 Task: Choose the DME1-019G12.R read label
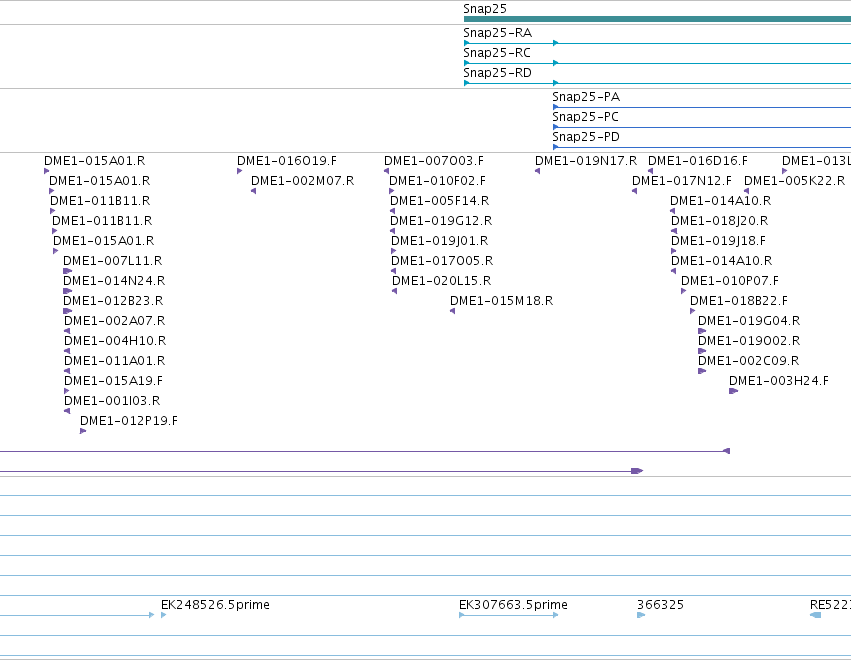[441, 221]
